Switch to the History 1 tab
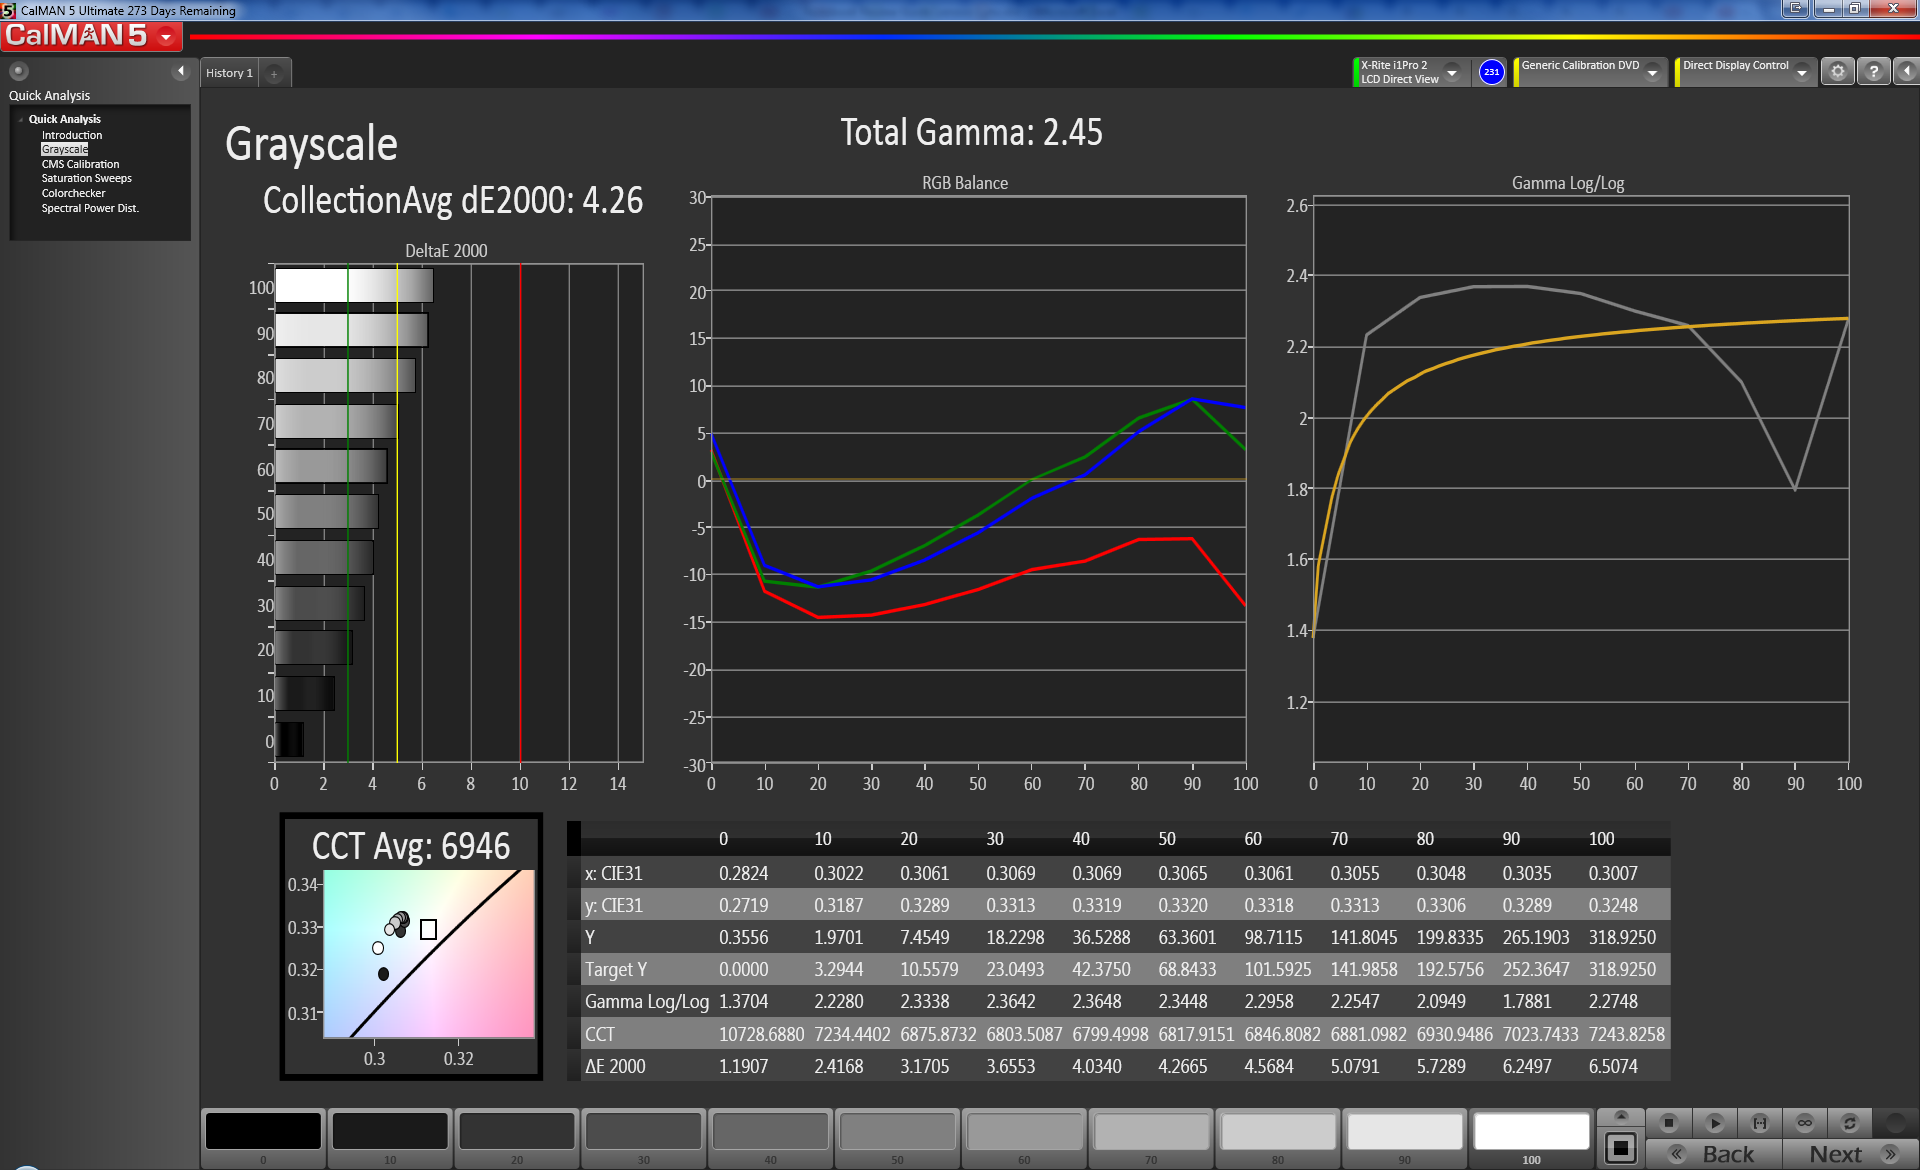1920x1170 pixels. (x=229, y=73)
